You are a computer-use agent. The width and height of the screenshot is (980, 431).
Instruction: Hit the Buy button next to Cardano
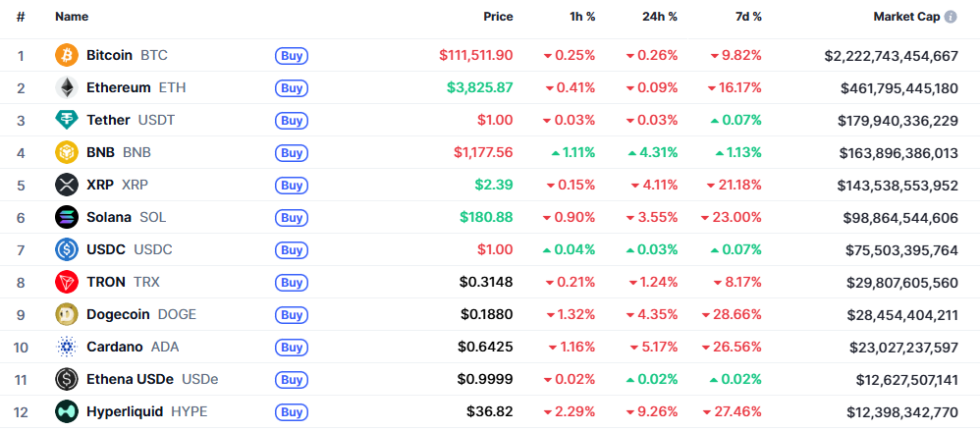(x=291, y=347)
